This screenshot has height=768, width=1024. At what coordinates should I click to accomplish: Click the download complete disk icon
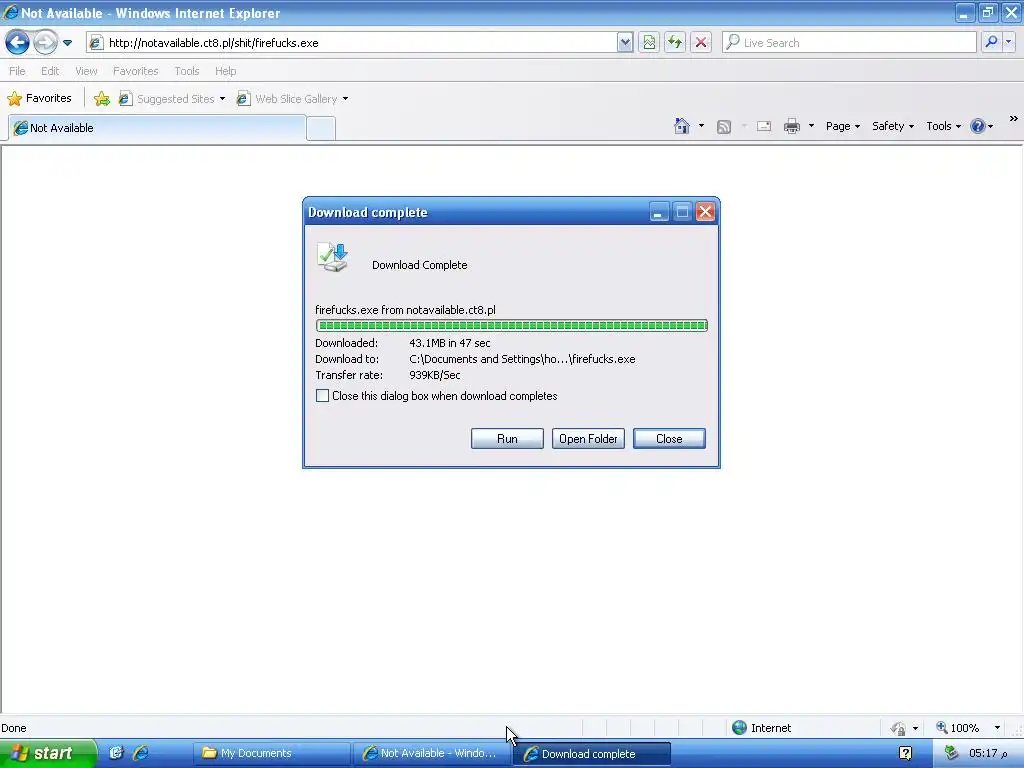tap(332, 257)
